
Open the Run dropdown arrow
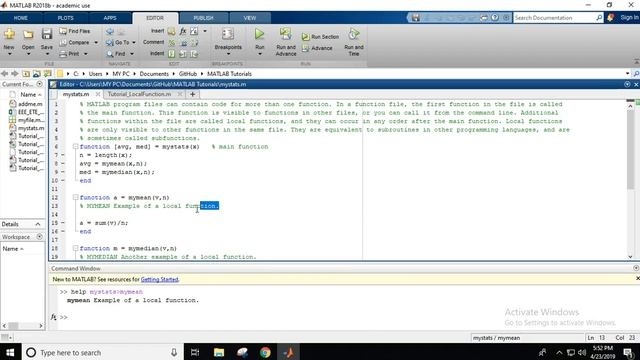coord(260,54)
